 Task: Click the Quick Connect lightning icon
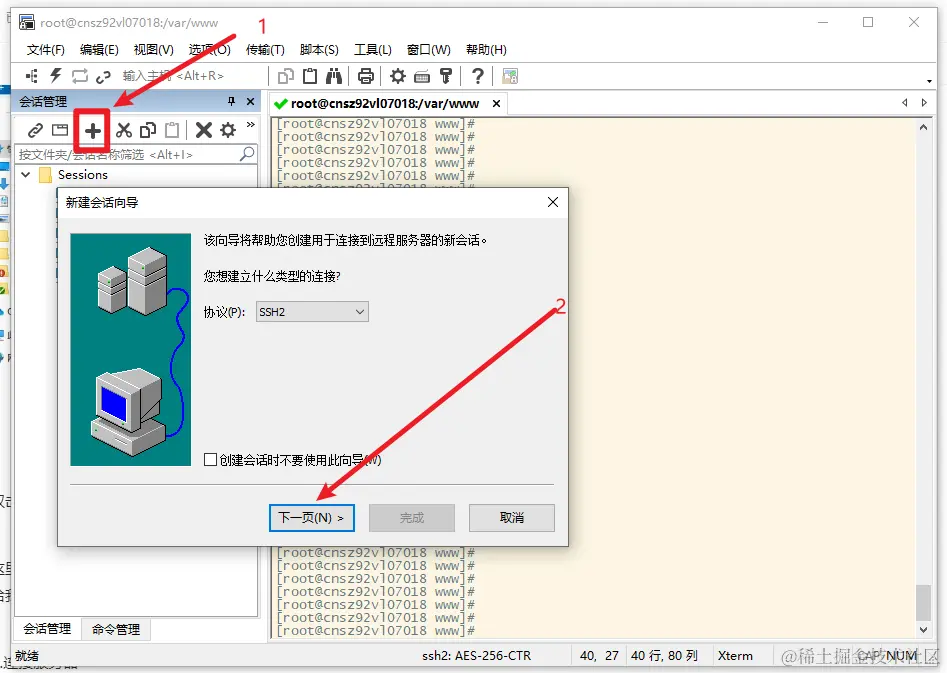pos(56,76)
